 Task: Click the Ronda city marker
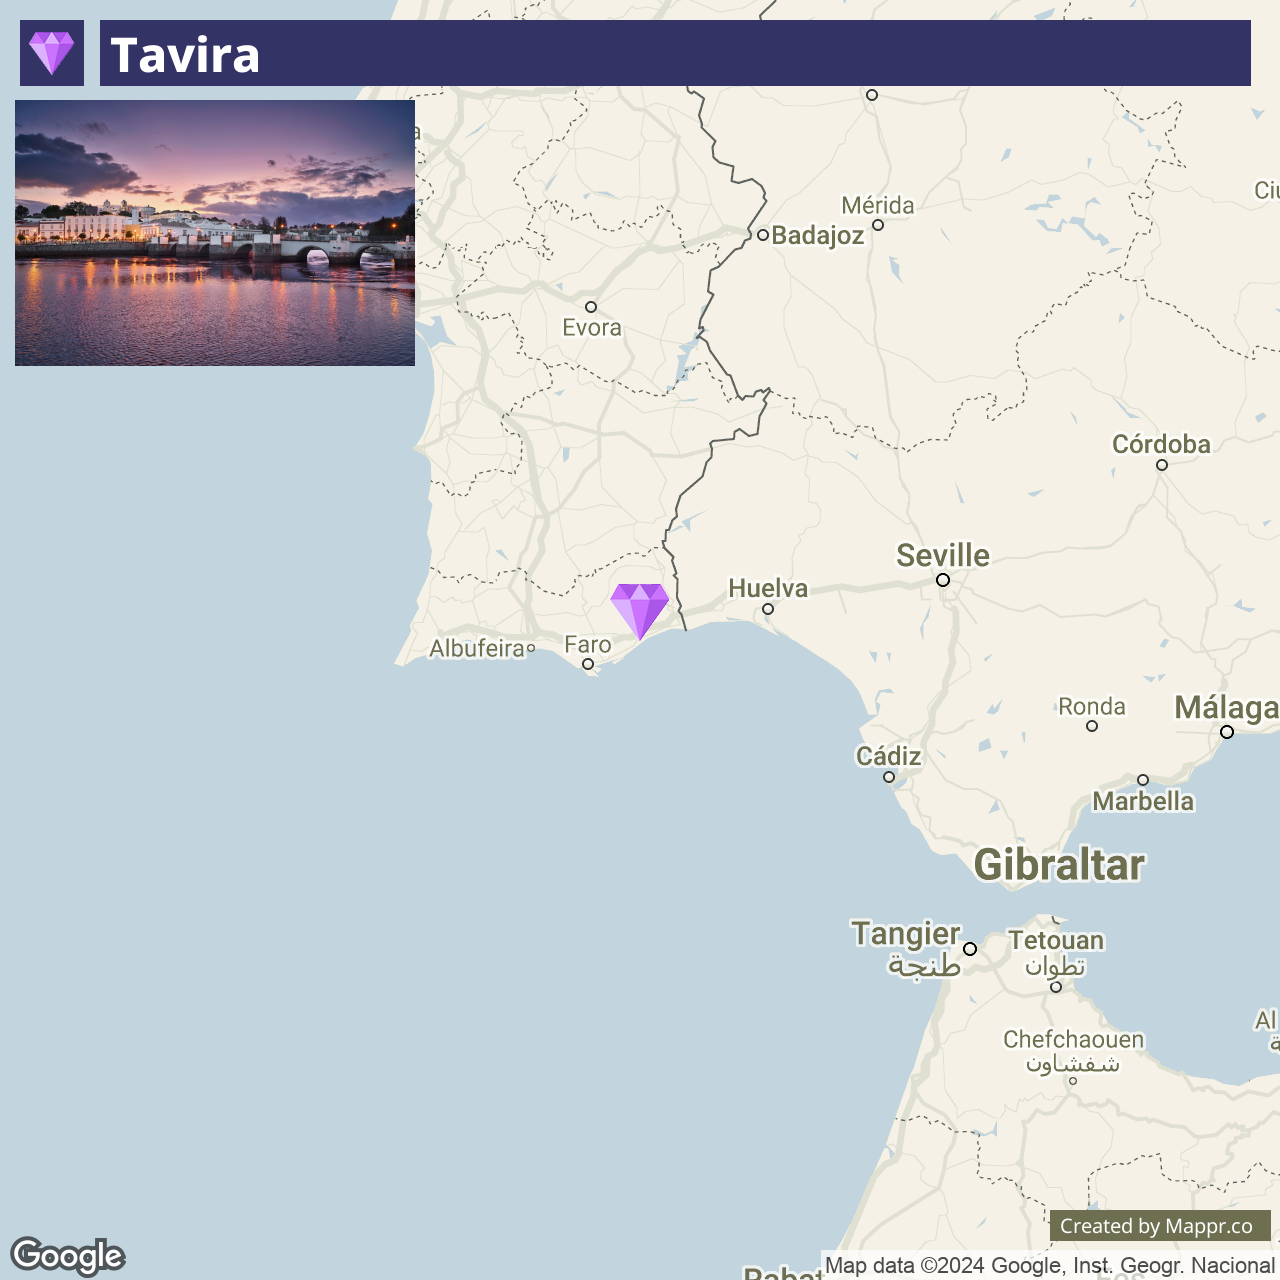pos(1092,726)
